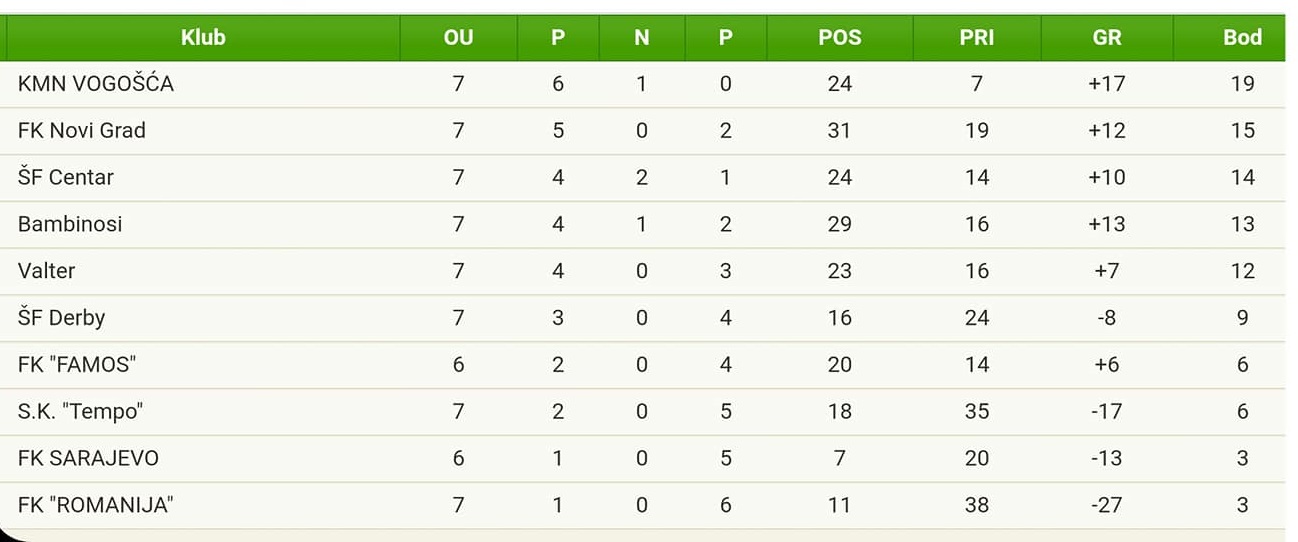Viewport: 1298px width, 542px height.
Task: Select the KMN VOGOŠĆA club name
Action: tap(96, 84)
